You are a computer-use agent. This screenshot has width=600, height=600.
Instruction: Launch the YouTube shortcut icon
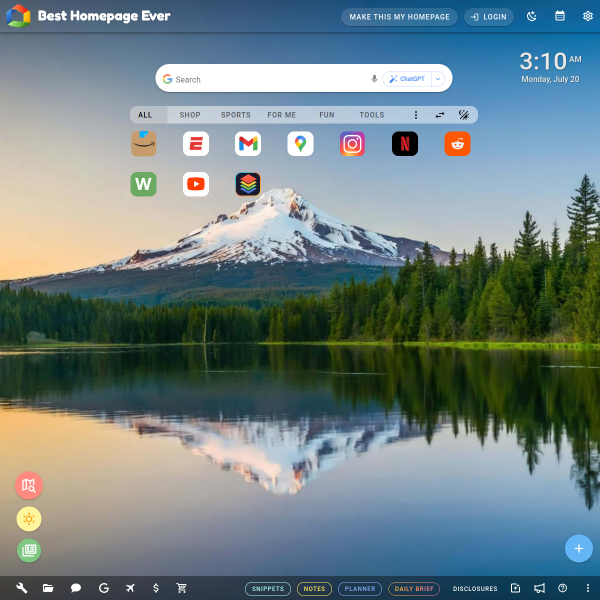[196, 184]
